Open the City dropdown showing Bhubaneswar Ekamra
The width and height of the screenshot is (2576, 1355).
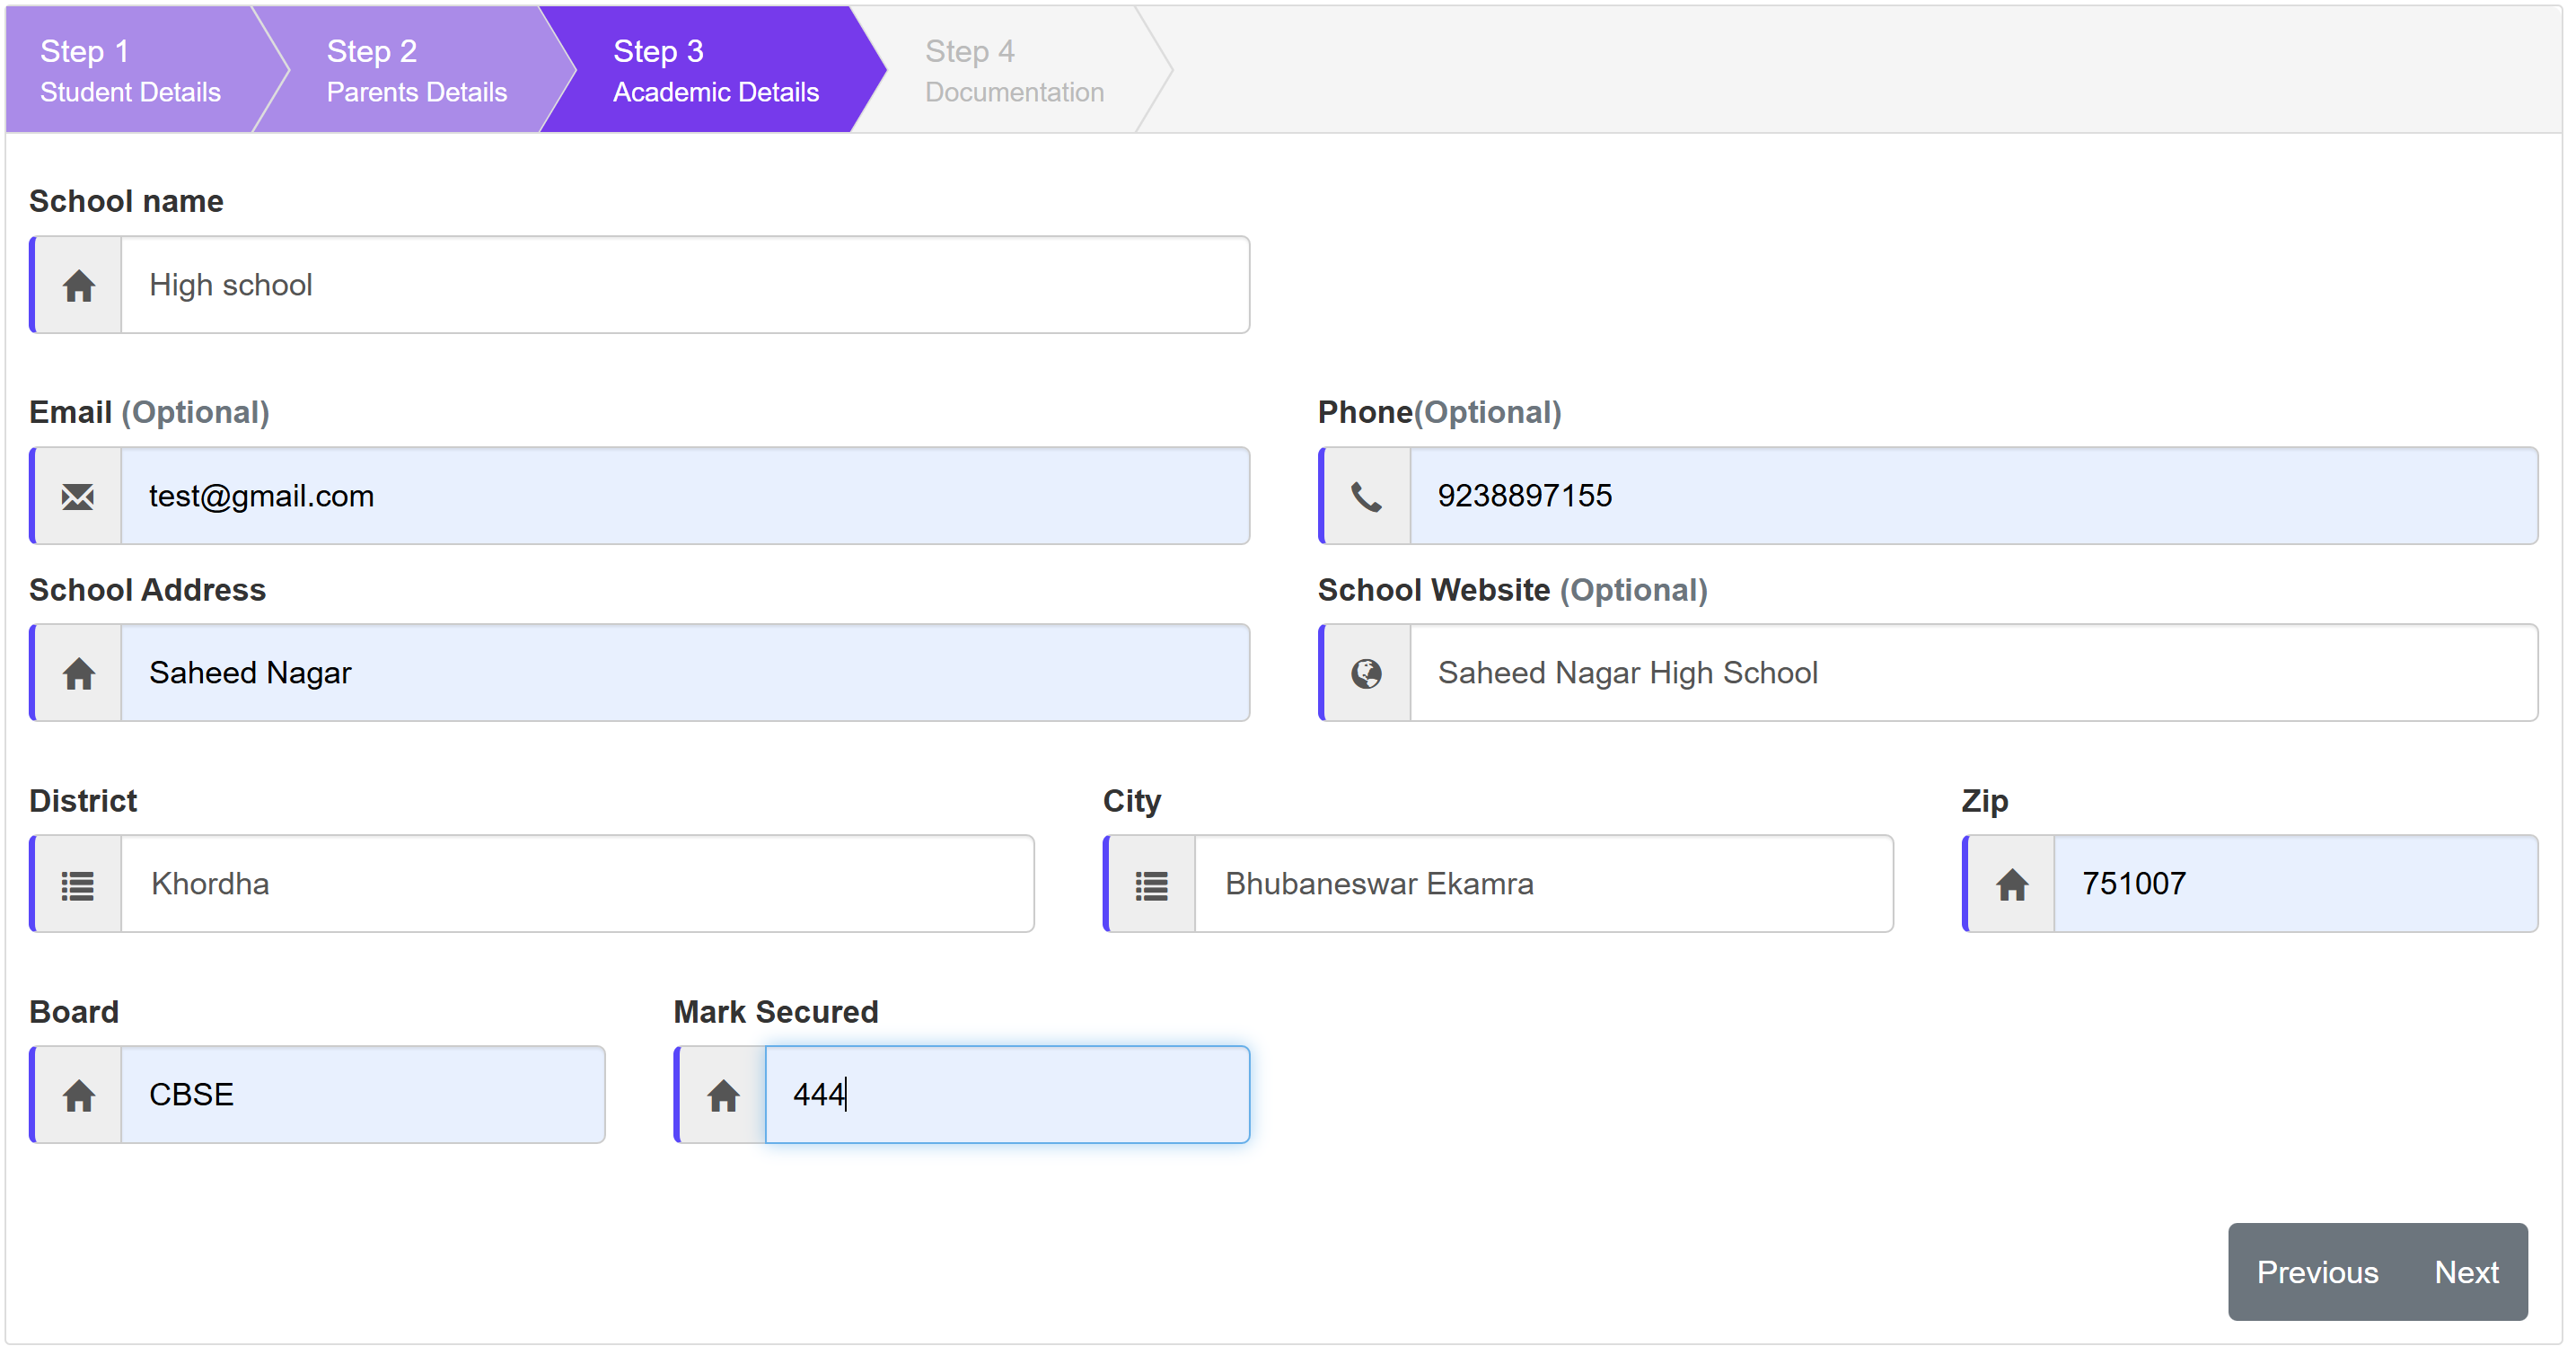coord(1544,884)
